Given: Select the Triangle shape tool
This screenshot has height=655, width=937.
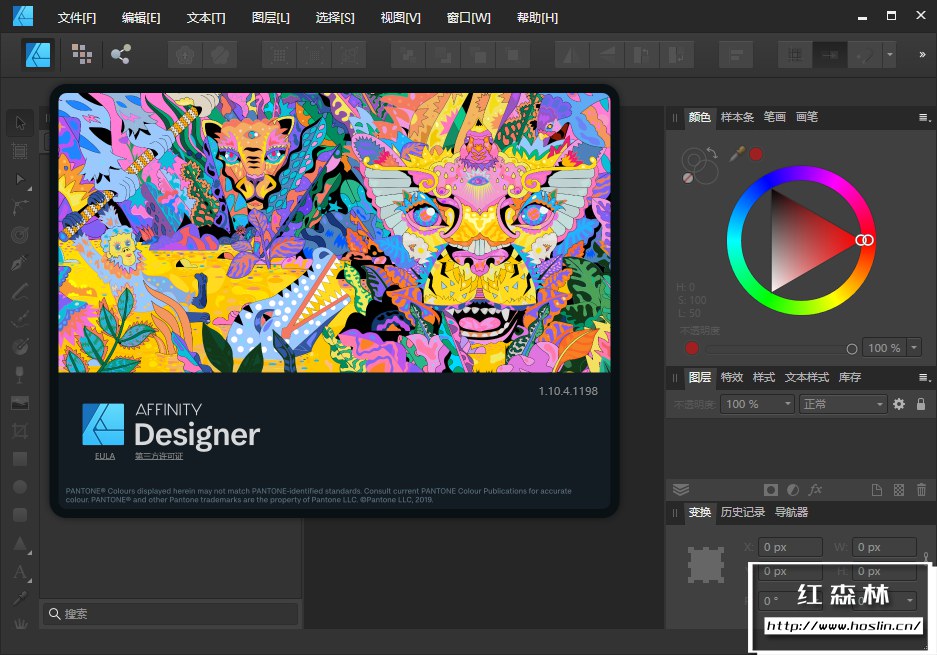Looking at the screenshot, I should tap(20, 543).
